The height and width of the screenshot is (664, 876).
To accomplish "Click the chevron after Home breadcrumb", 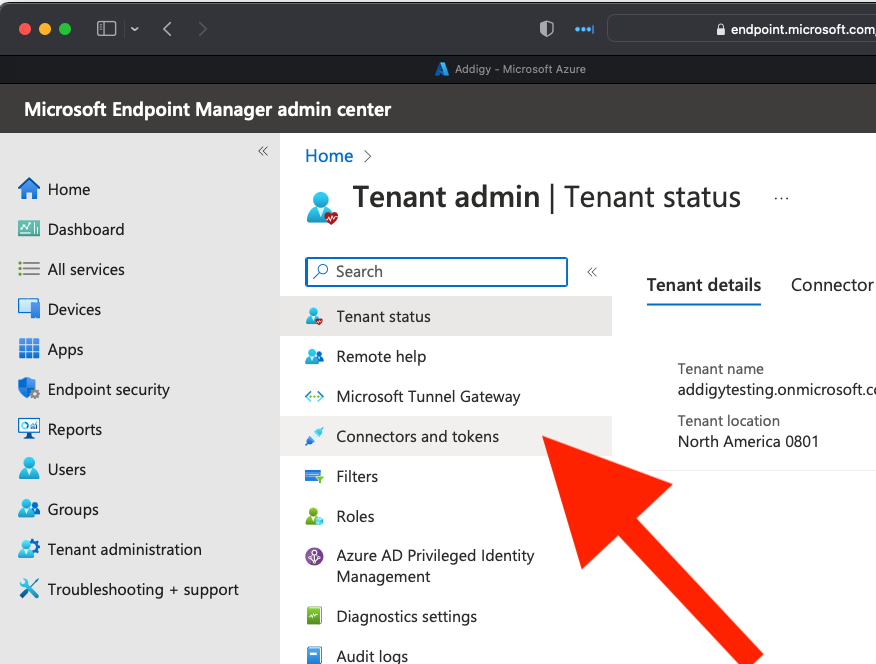I will 366,156.
